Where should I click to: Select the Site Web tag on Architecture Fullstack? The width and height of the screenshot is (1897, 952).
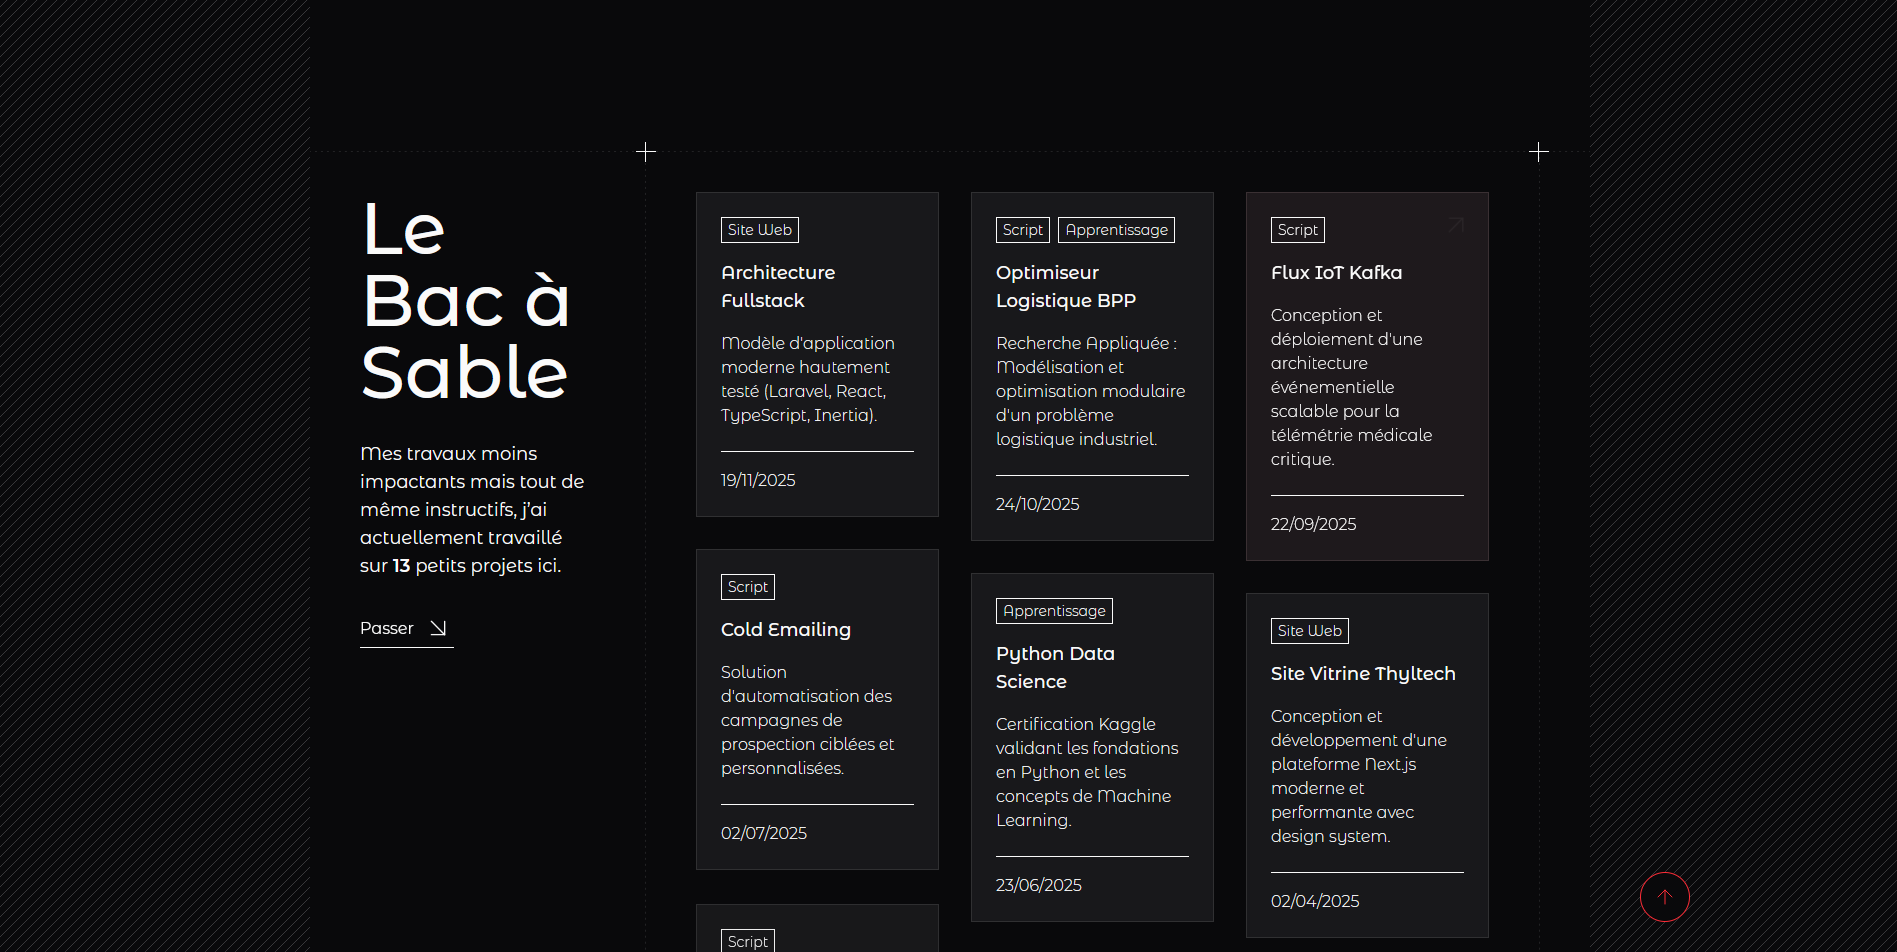tap(759, 230)
